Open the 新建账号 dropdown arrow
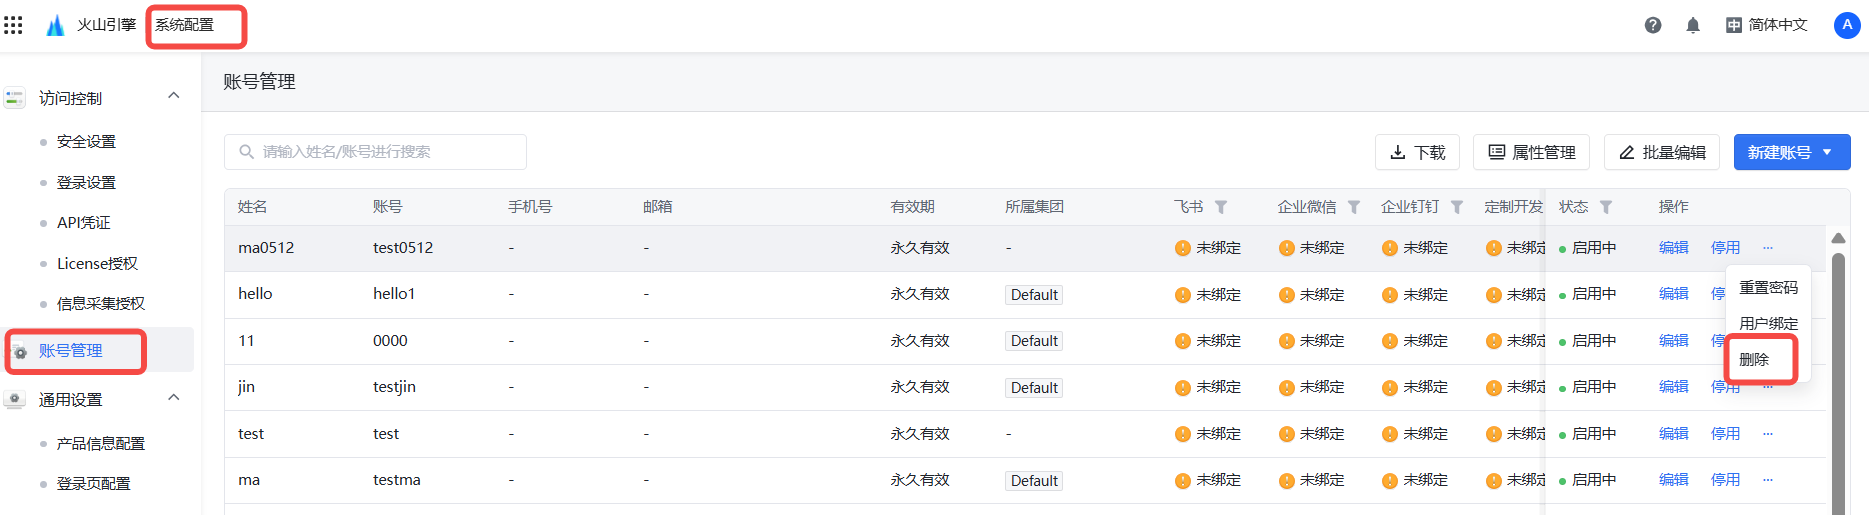This screenshot has height=515, width=1869. click(1827, 152)
